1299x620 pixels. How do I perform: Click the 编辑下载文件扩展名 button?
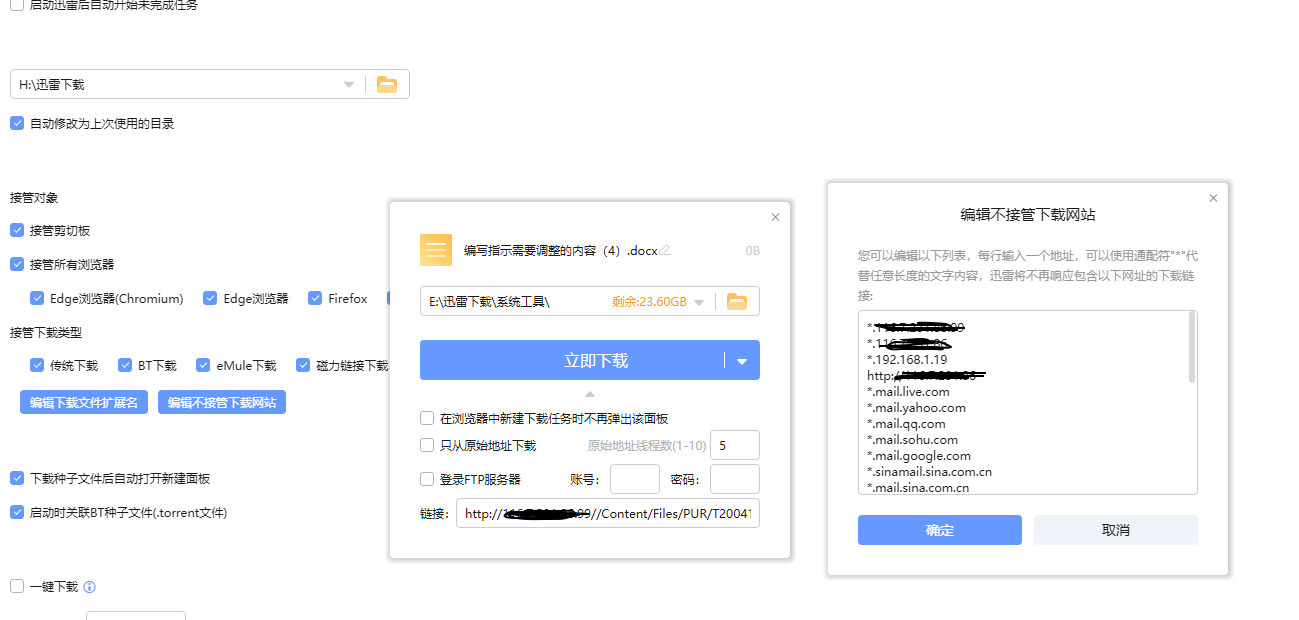click(x=84, y=402)
